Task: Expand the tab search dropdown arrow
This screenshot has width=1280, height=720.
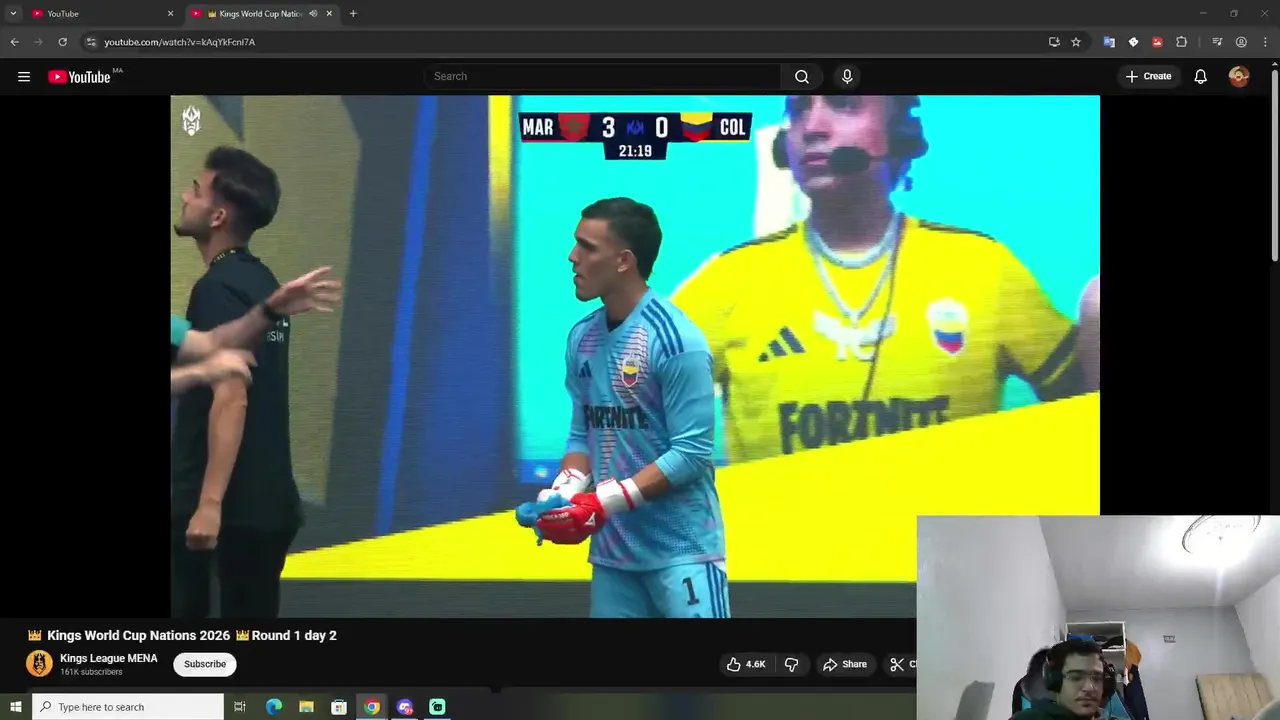Action: click(x=13, y=14)
